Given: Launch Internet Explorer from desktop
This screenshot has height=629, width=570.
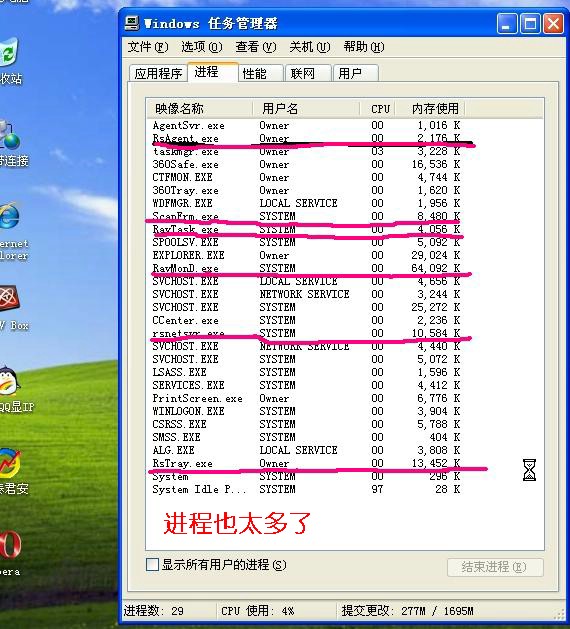Looking at the screenshot, I should 9,217.
